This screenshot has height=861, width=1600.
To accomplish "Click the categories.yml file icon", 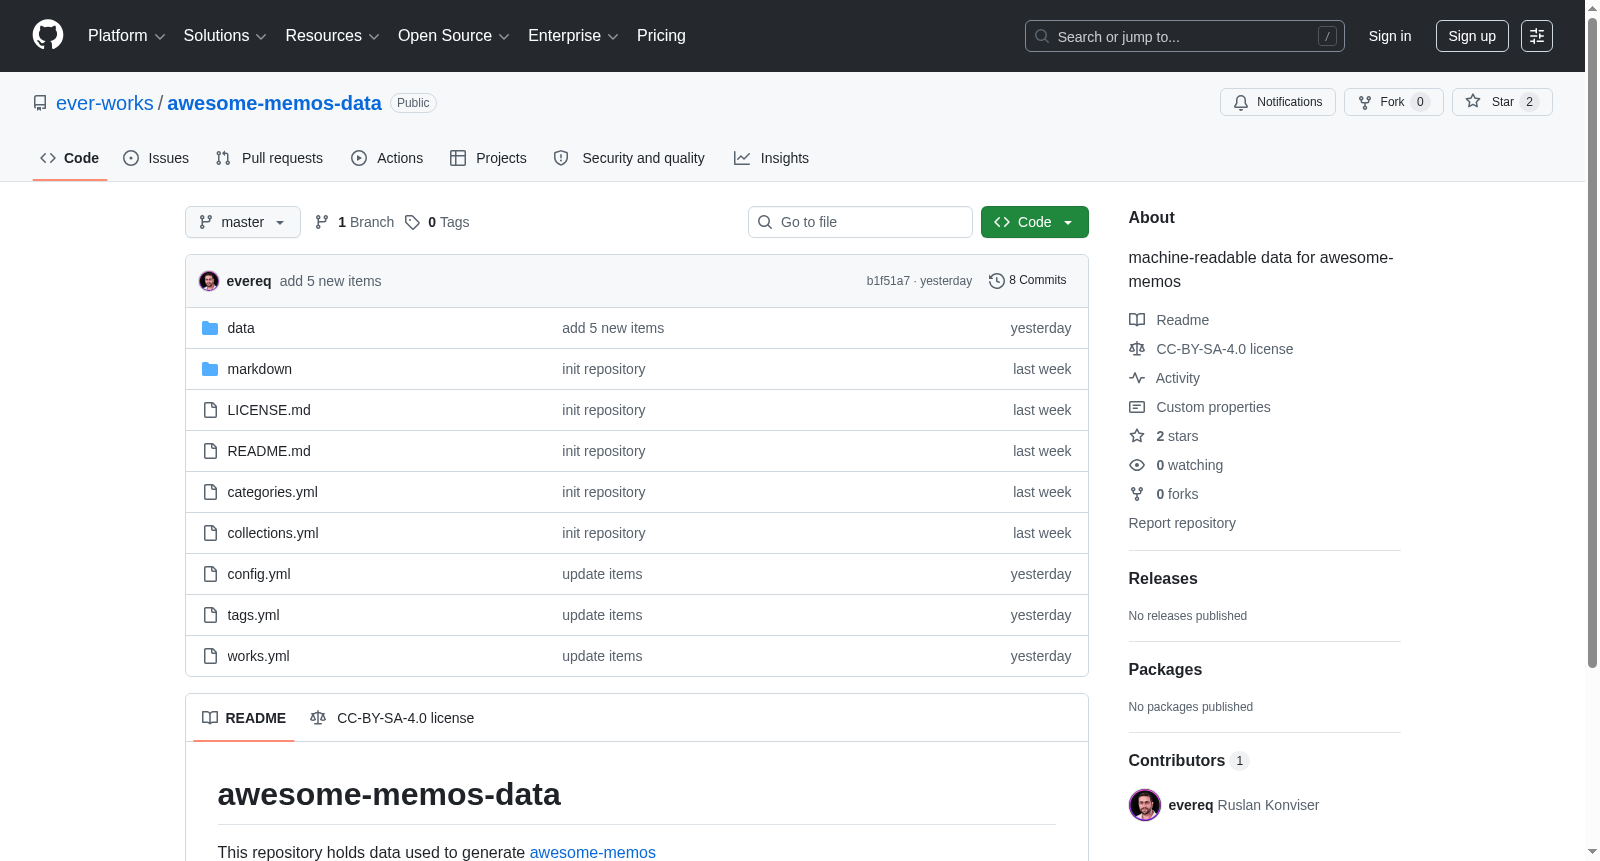I will click(210, 492).
